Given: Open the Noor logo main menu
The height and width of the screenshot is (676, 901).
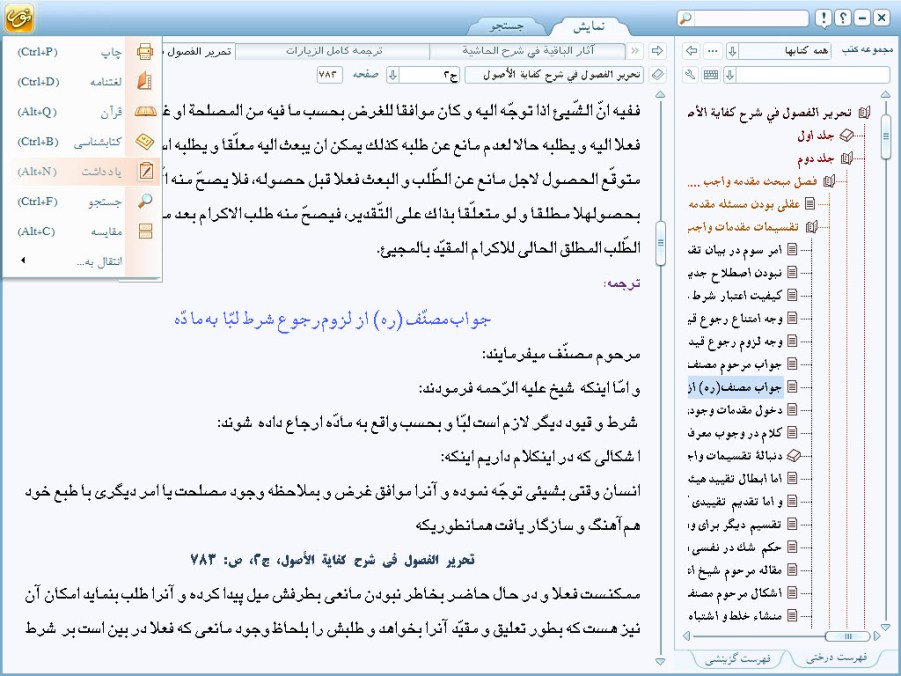Looking at the screenshot, I should pos(18,18).
